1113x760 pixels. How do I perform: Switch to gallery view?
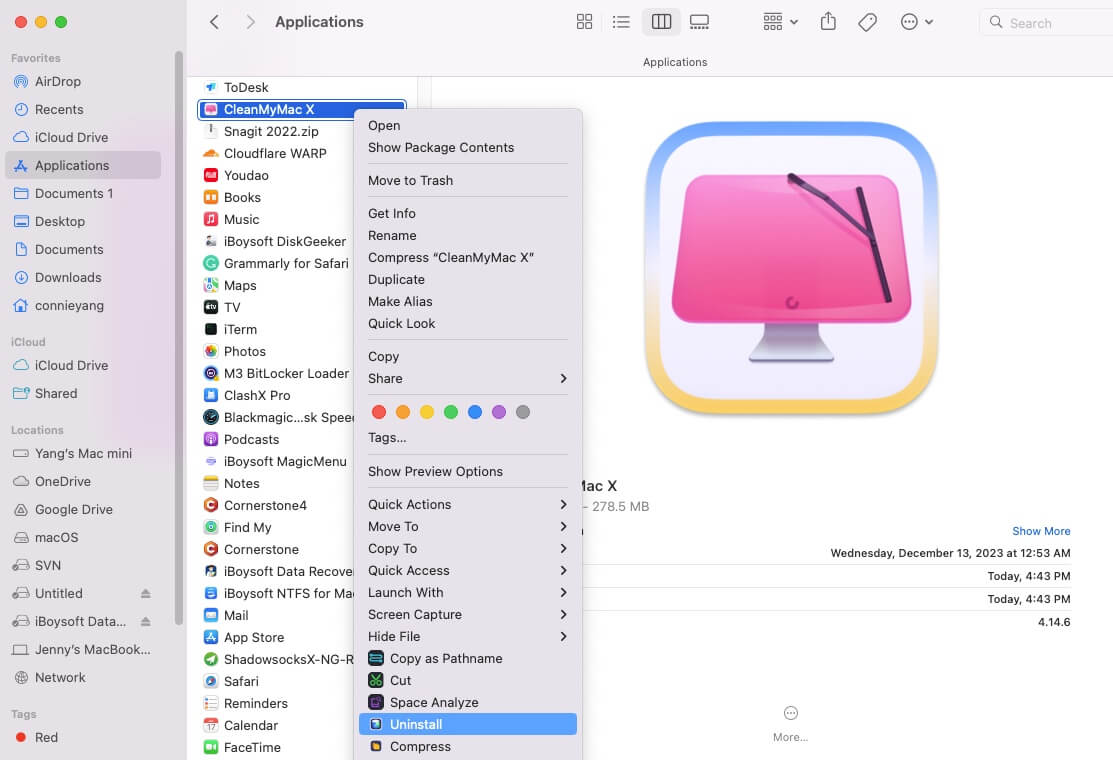(699, 22)
